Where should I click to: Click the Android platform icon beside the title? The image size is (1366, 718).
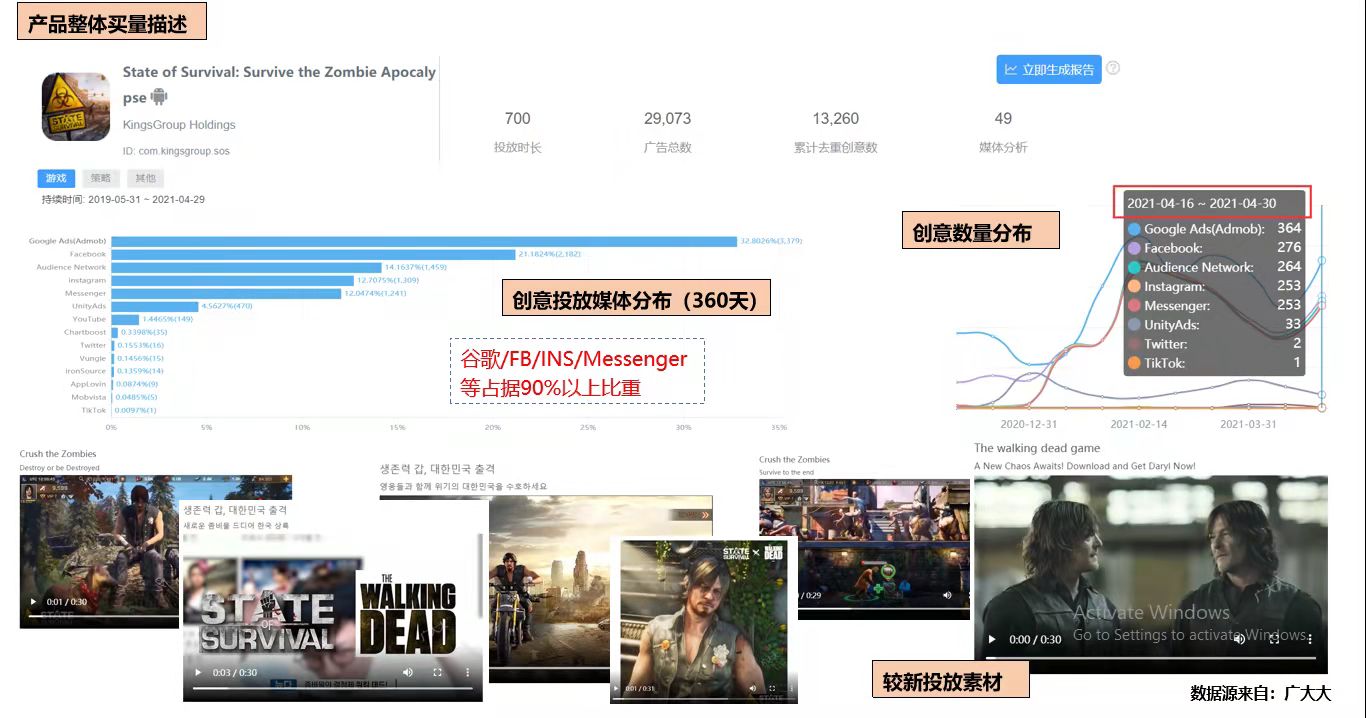[159, 97]
